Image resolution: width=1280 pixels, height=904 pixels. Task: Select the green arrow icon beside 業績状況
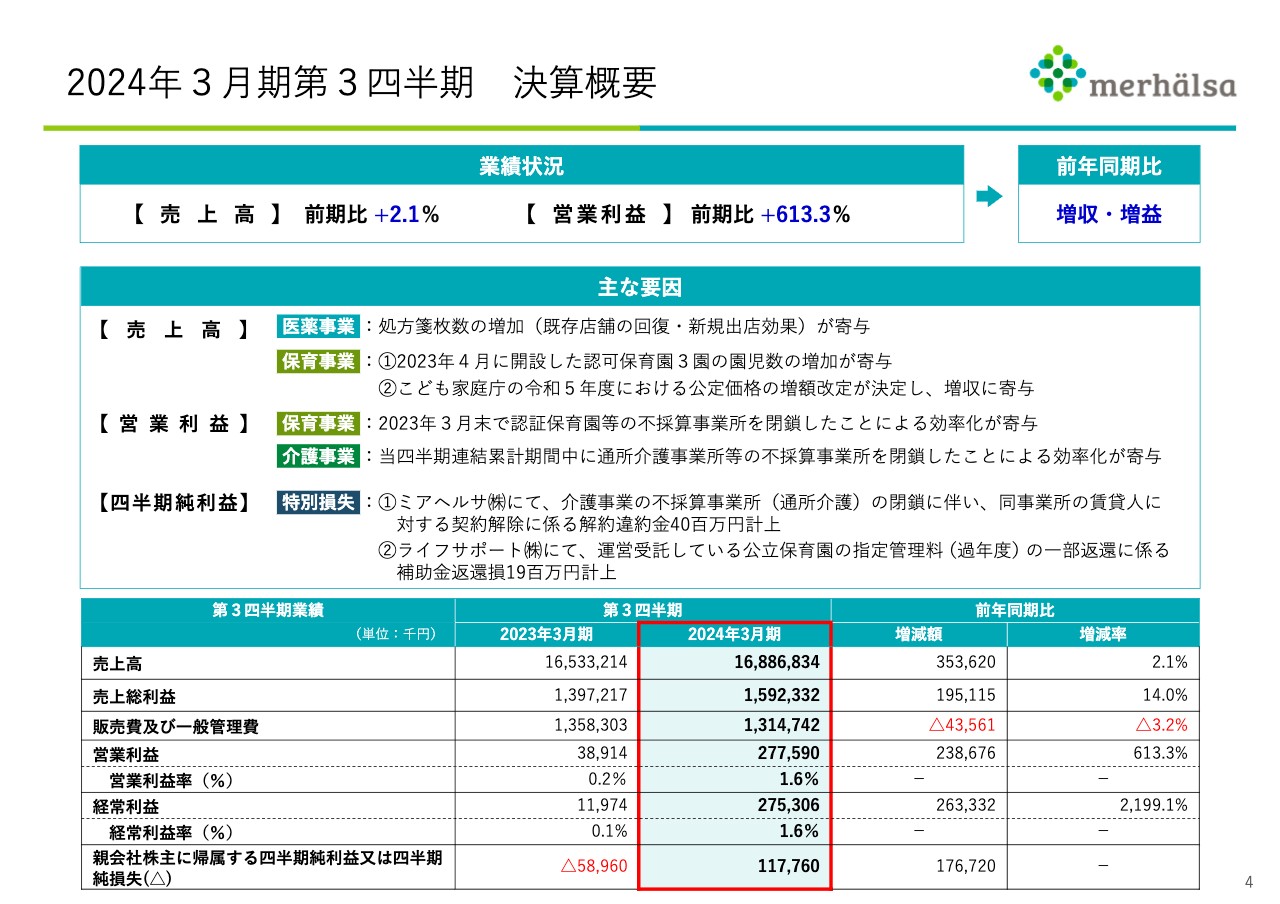pyautogui.click(x=988, y=198)
